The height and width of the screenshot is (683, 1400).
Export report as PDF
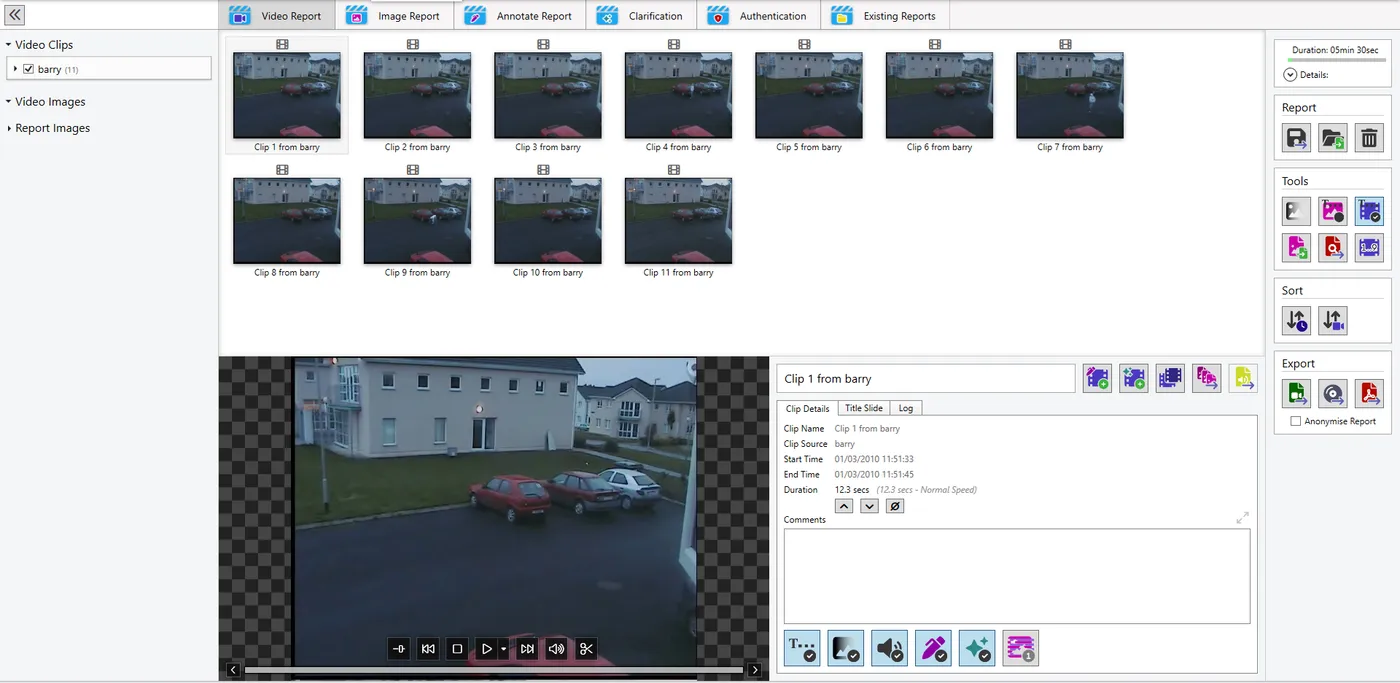[1369, 393]
